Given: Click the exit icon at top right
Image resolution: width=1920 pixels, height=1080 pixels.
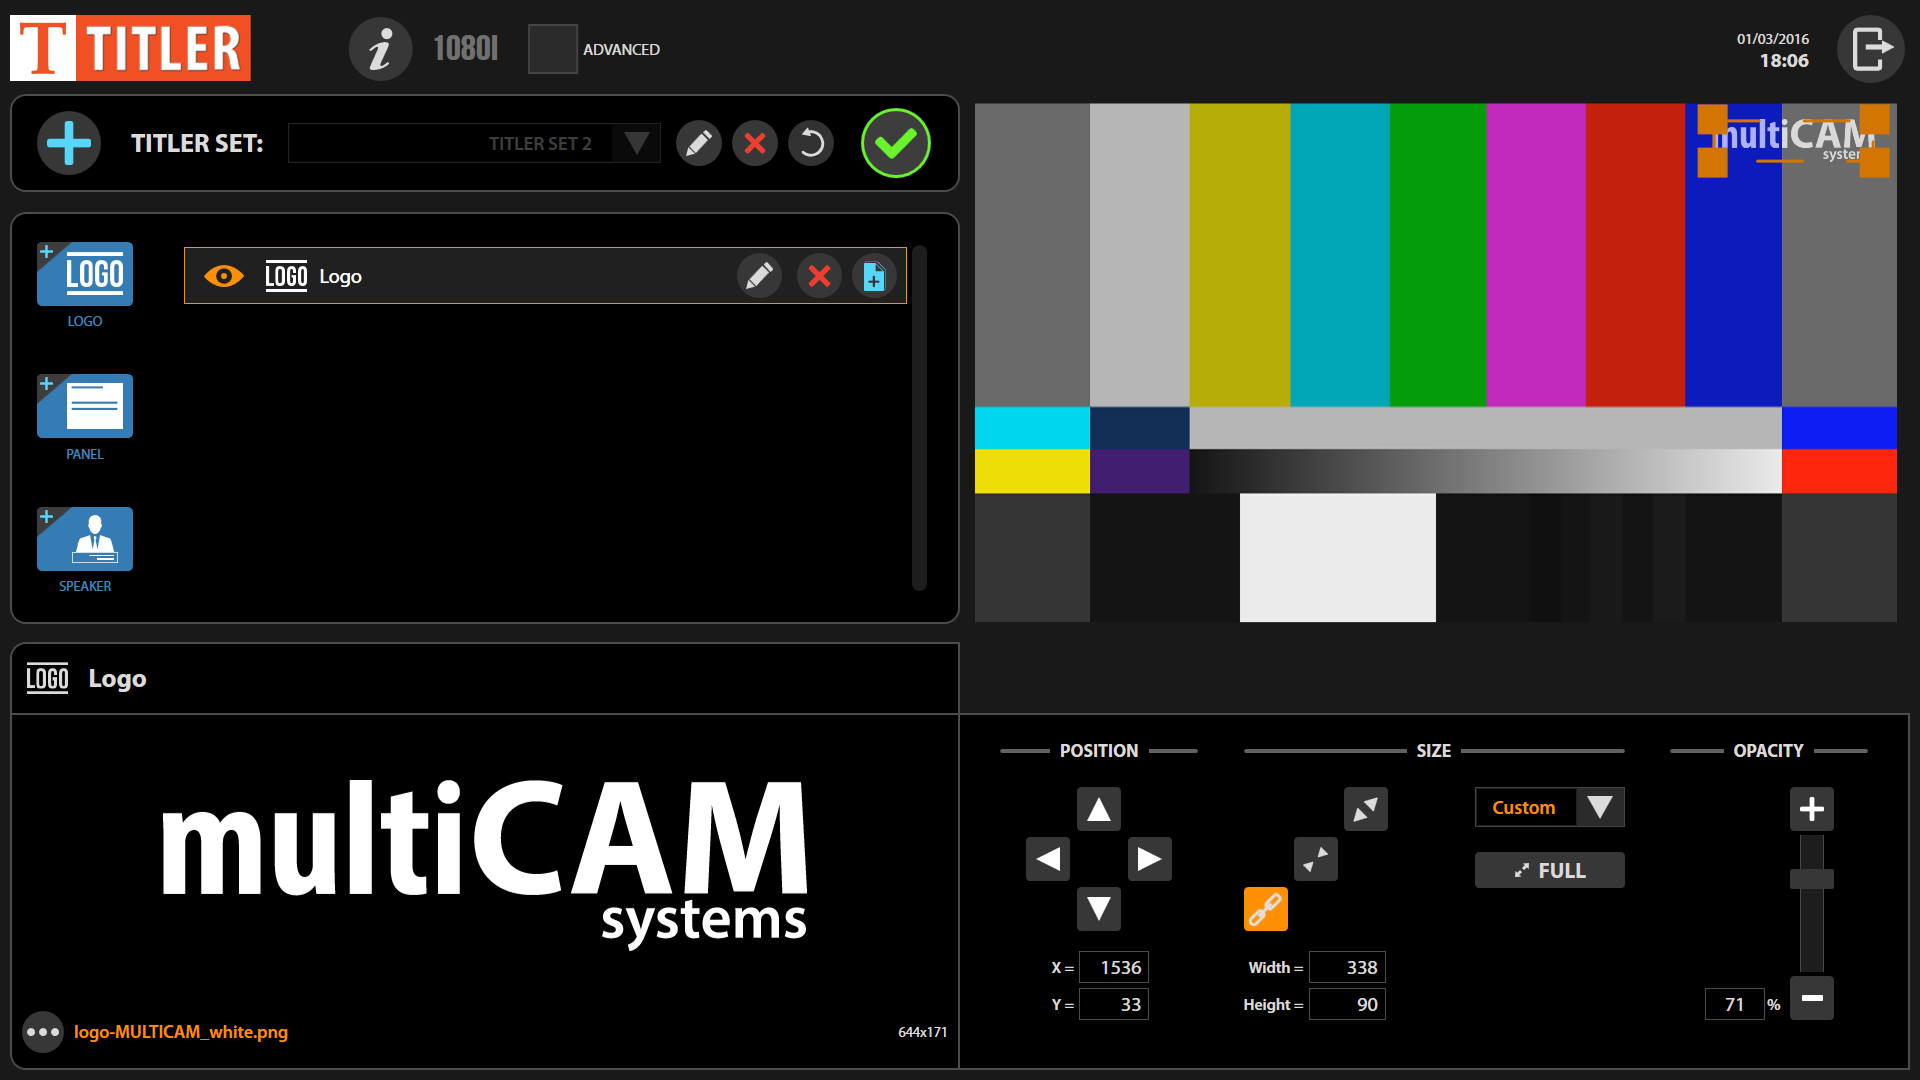Looking at the screenshot, I should (1870, 49).
